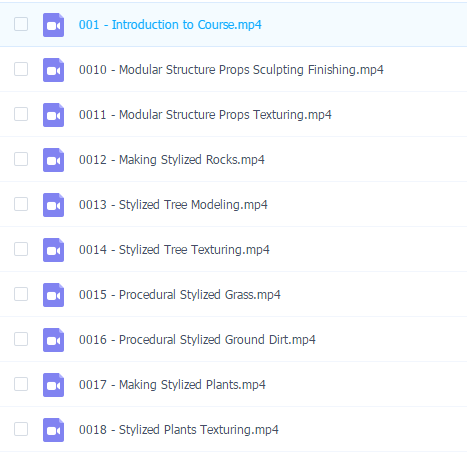Select checkbox of 0012 Making Stylized Rocks
The height and width of the screenshot is (455, 467).
[x=21, y=159]
